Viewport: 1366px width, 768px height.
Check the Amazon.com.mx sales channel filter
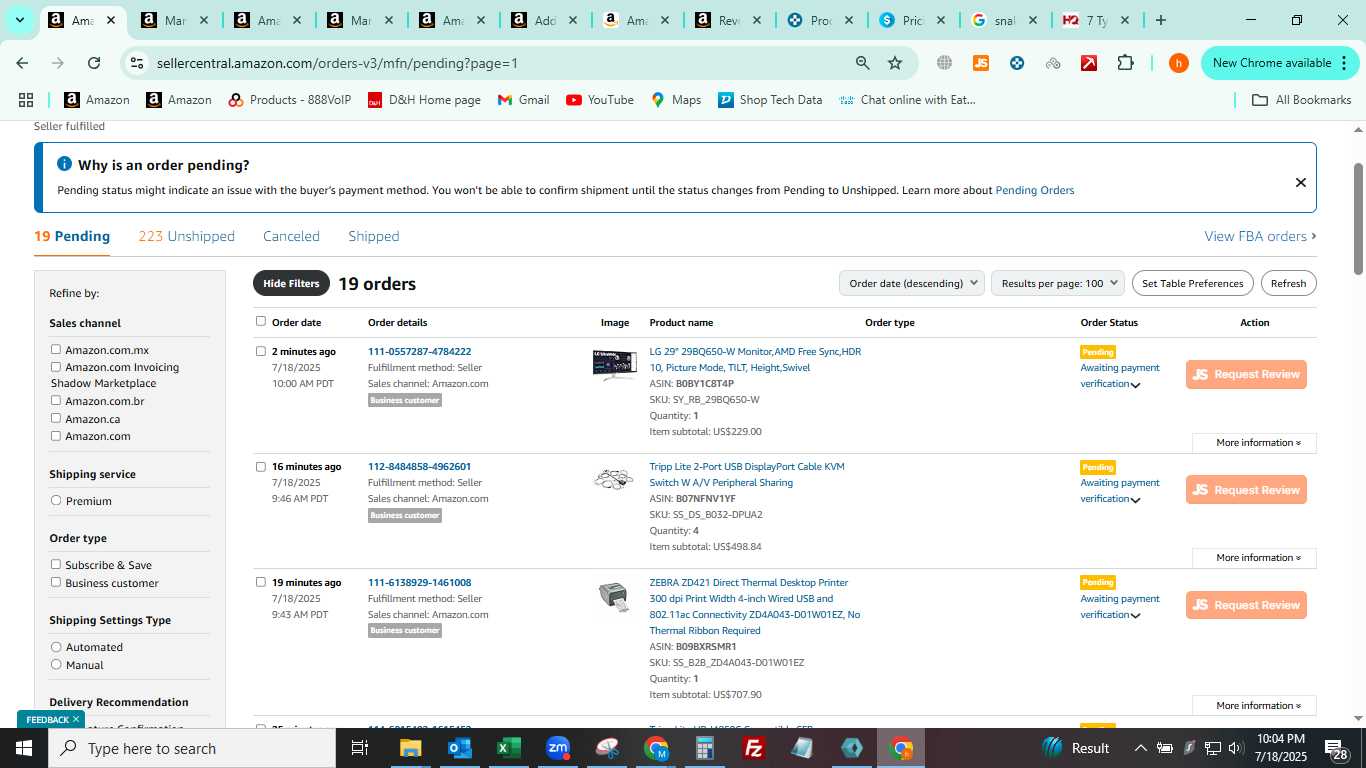tap(56, 350)
